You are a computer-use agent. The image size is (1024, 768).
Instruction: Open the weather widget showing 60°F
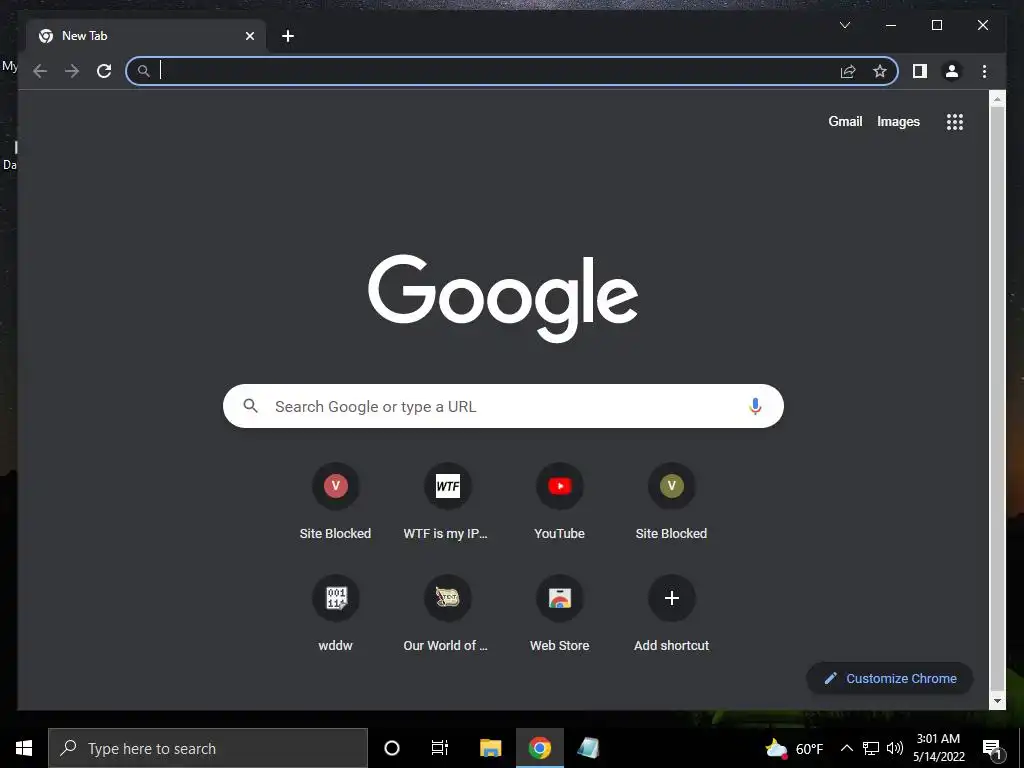[x=793, y=748]
